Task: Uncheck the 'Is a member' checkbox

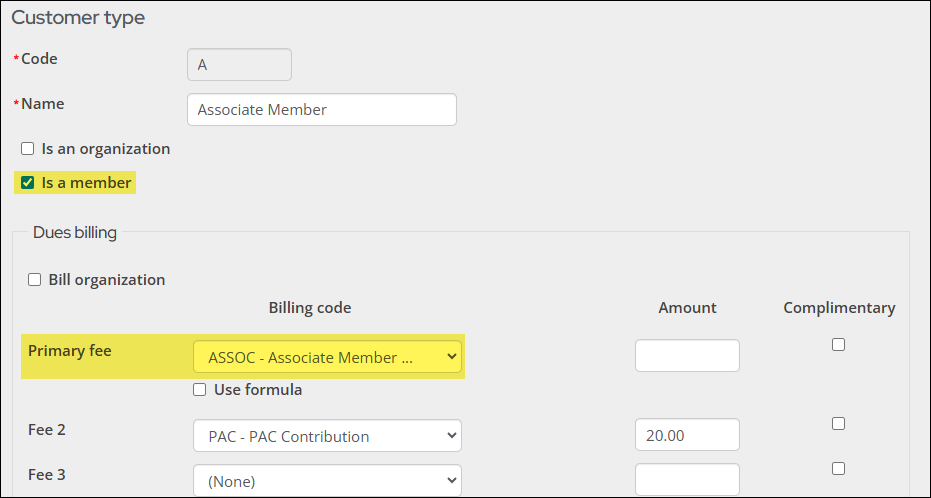Action: [28, 183]
